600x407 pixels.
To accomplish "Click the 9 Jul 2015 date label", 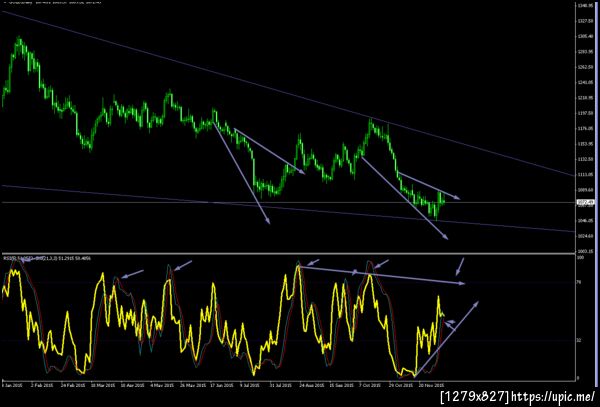I will [251, 385].
